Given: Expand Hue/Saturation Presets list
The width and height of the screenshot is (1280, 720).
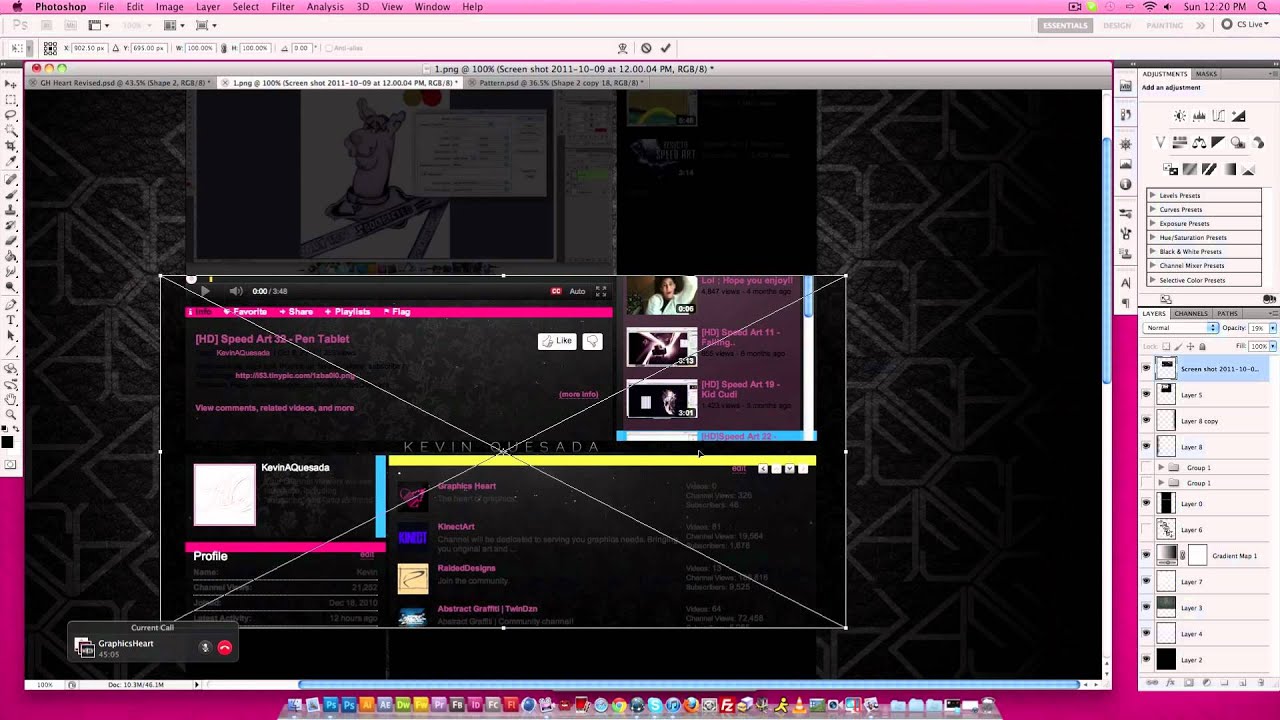Looking at the screenshot, I should click(x=1152, y=237).
